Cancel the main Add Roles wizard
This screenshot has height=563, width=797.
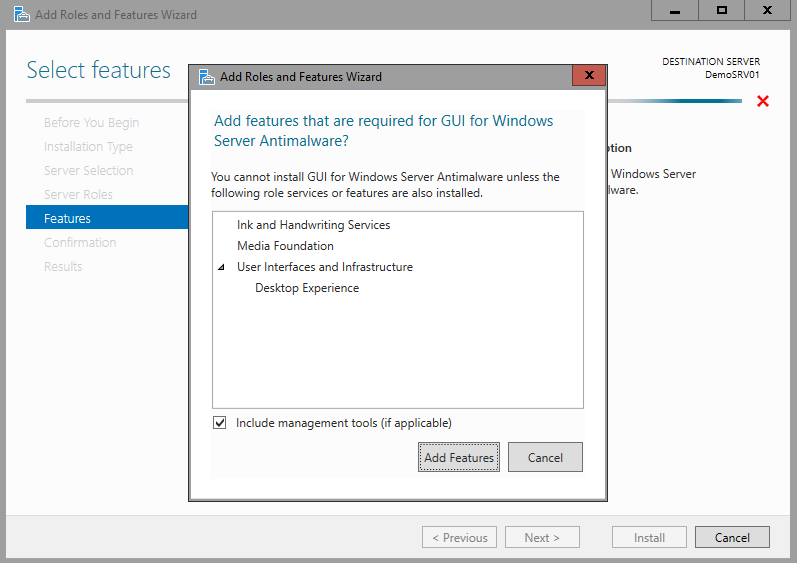tap(732, 537)
